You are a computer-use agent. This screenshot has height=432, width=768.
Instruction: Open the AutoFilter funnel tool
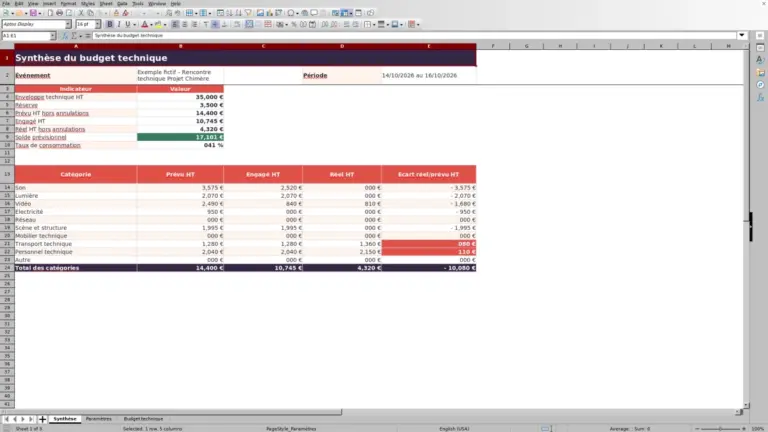click(x=248, y=13)
